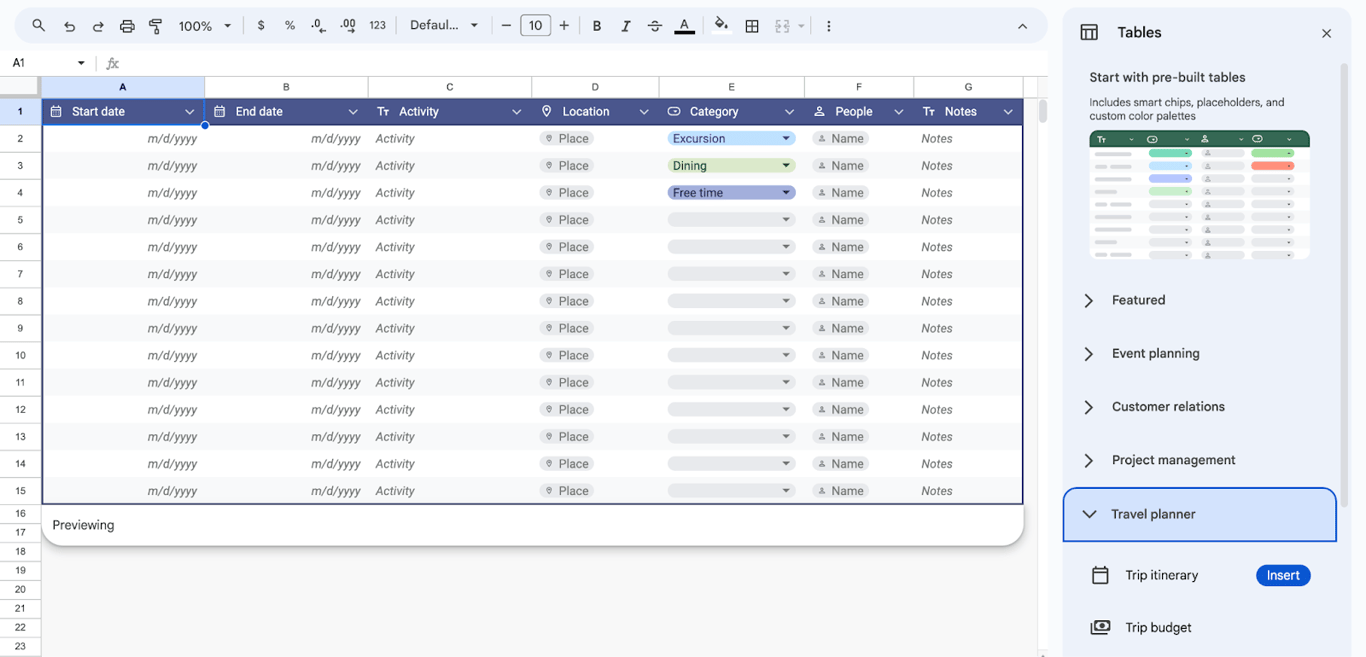1366x657 pixels.
Task: Click the Tables panel icon next to title
Action: [x=1089, y=33]
